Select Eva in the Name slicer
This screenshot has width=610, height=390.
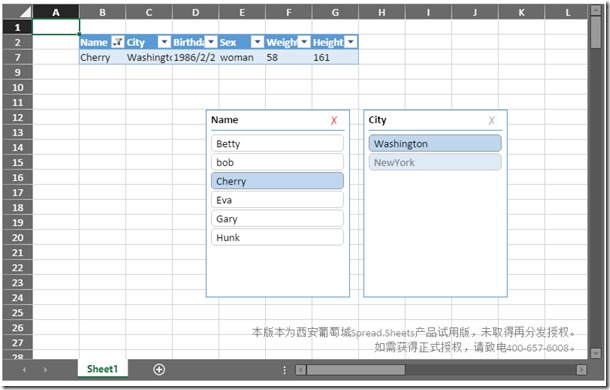tap(277, 200)
